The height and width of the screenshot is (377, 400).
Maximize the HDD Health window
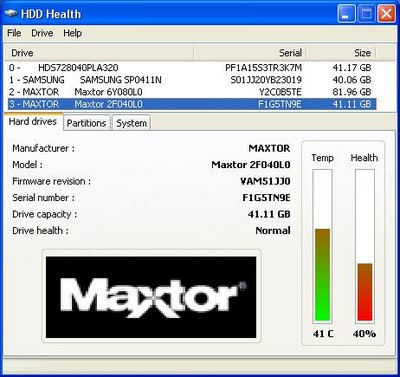pyautogui.click(x=366, y=14)
